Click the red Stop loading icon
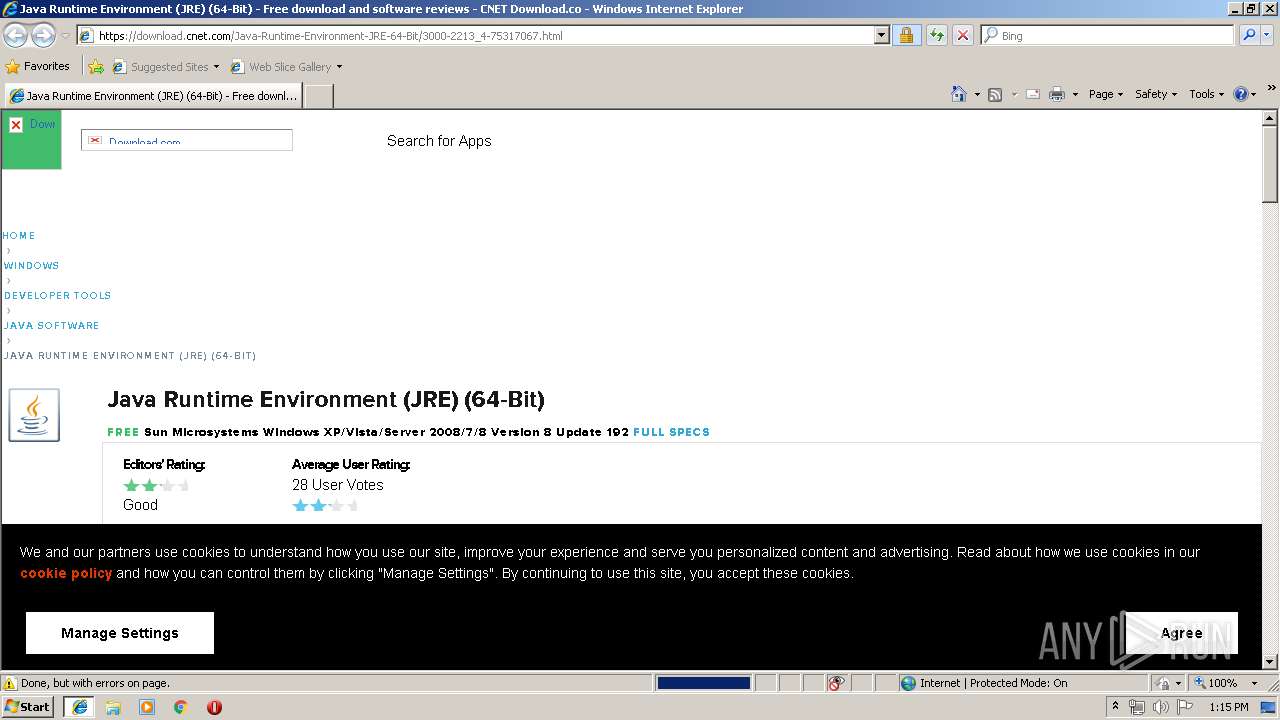1280x720 pixels. coord(962,35)
